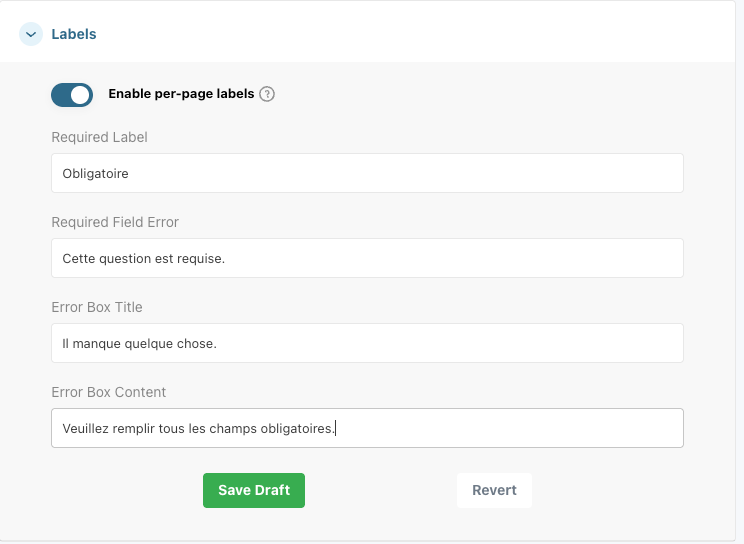
Task: Collapse the Labels section chevron
Action: (x=31, y=34)
